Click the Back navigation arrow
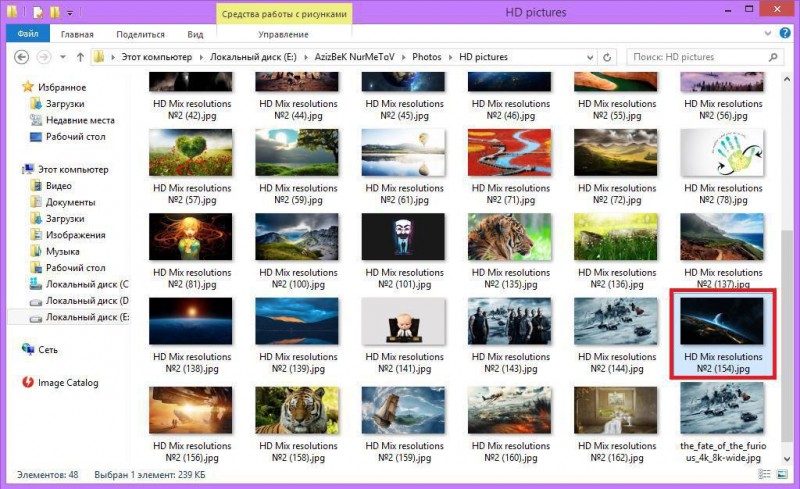The height and width of the screenshot is (489, 800). click(21, 57)
